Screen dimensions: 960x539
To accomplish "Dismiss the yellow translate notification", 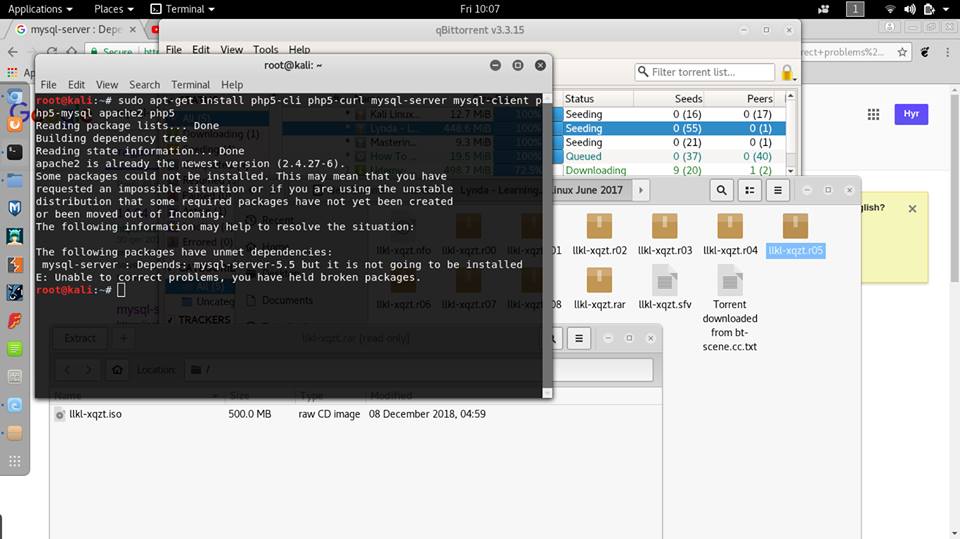I will click(912, 209).
